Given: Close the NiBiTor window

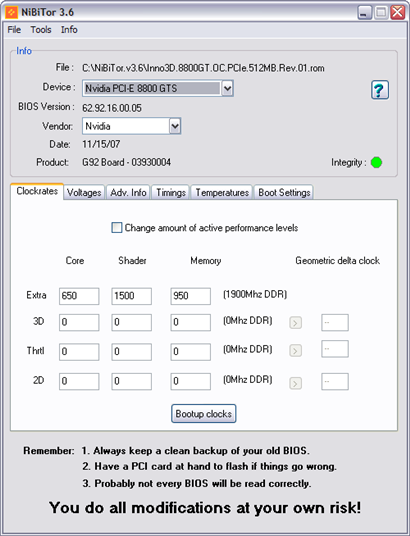Looking at the screenshot, I should pyautogui.click(x=398, y=12).
